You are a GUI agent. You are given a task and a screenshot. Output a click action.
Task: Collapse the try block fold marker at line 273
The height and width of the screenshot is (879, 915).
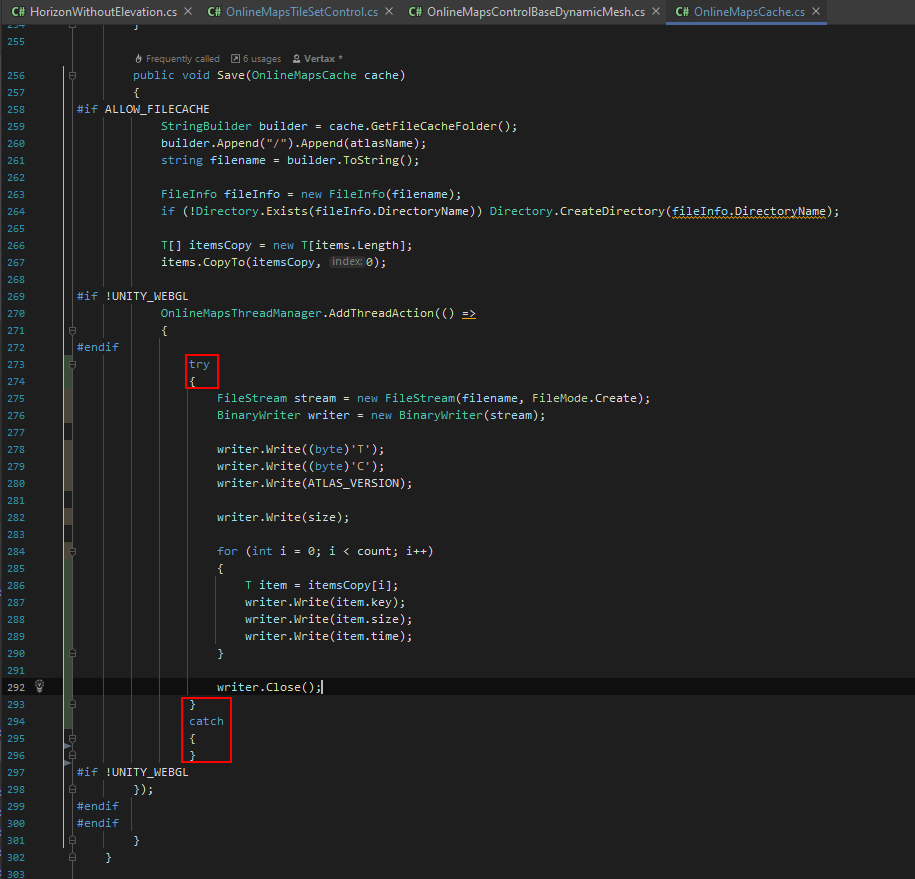pyautogui.click(x=72, y=364)
